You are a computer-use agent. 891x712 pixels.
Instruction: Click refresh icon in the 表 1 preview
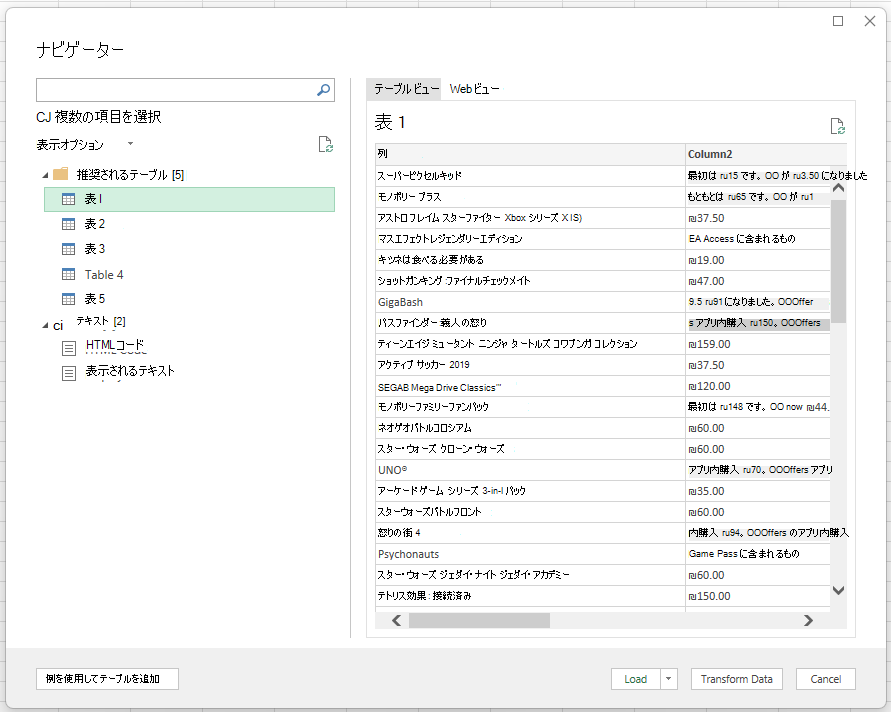point(837,126)
